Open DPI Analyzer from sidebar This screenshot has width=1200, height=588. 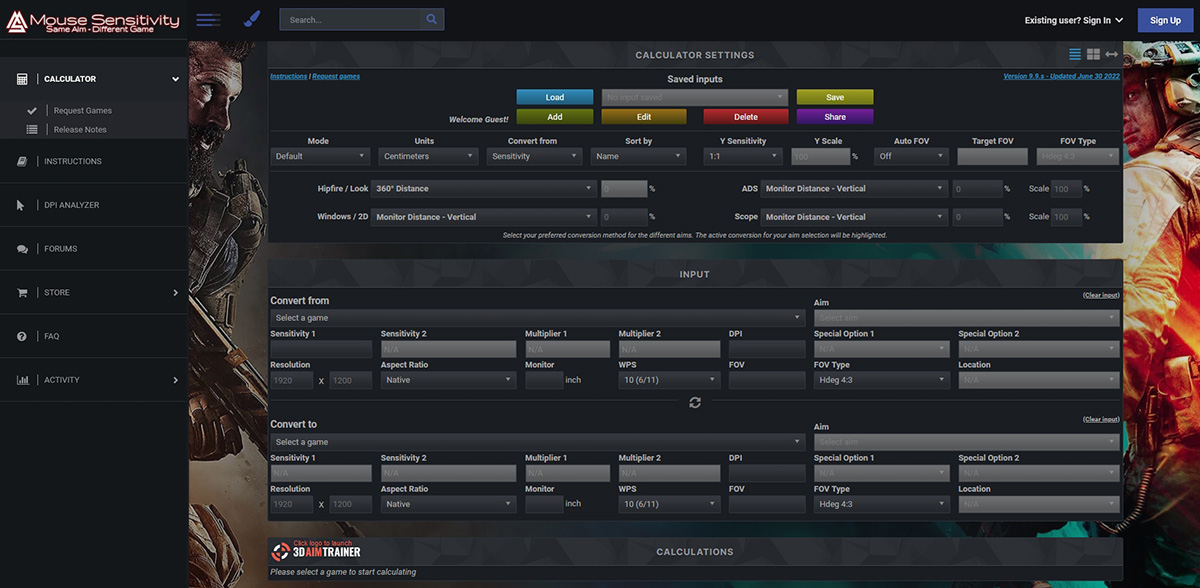coord(71,205)
